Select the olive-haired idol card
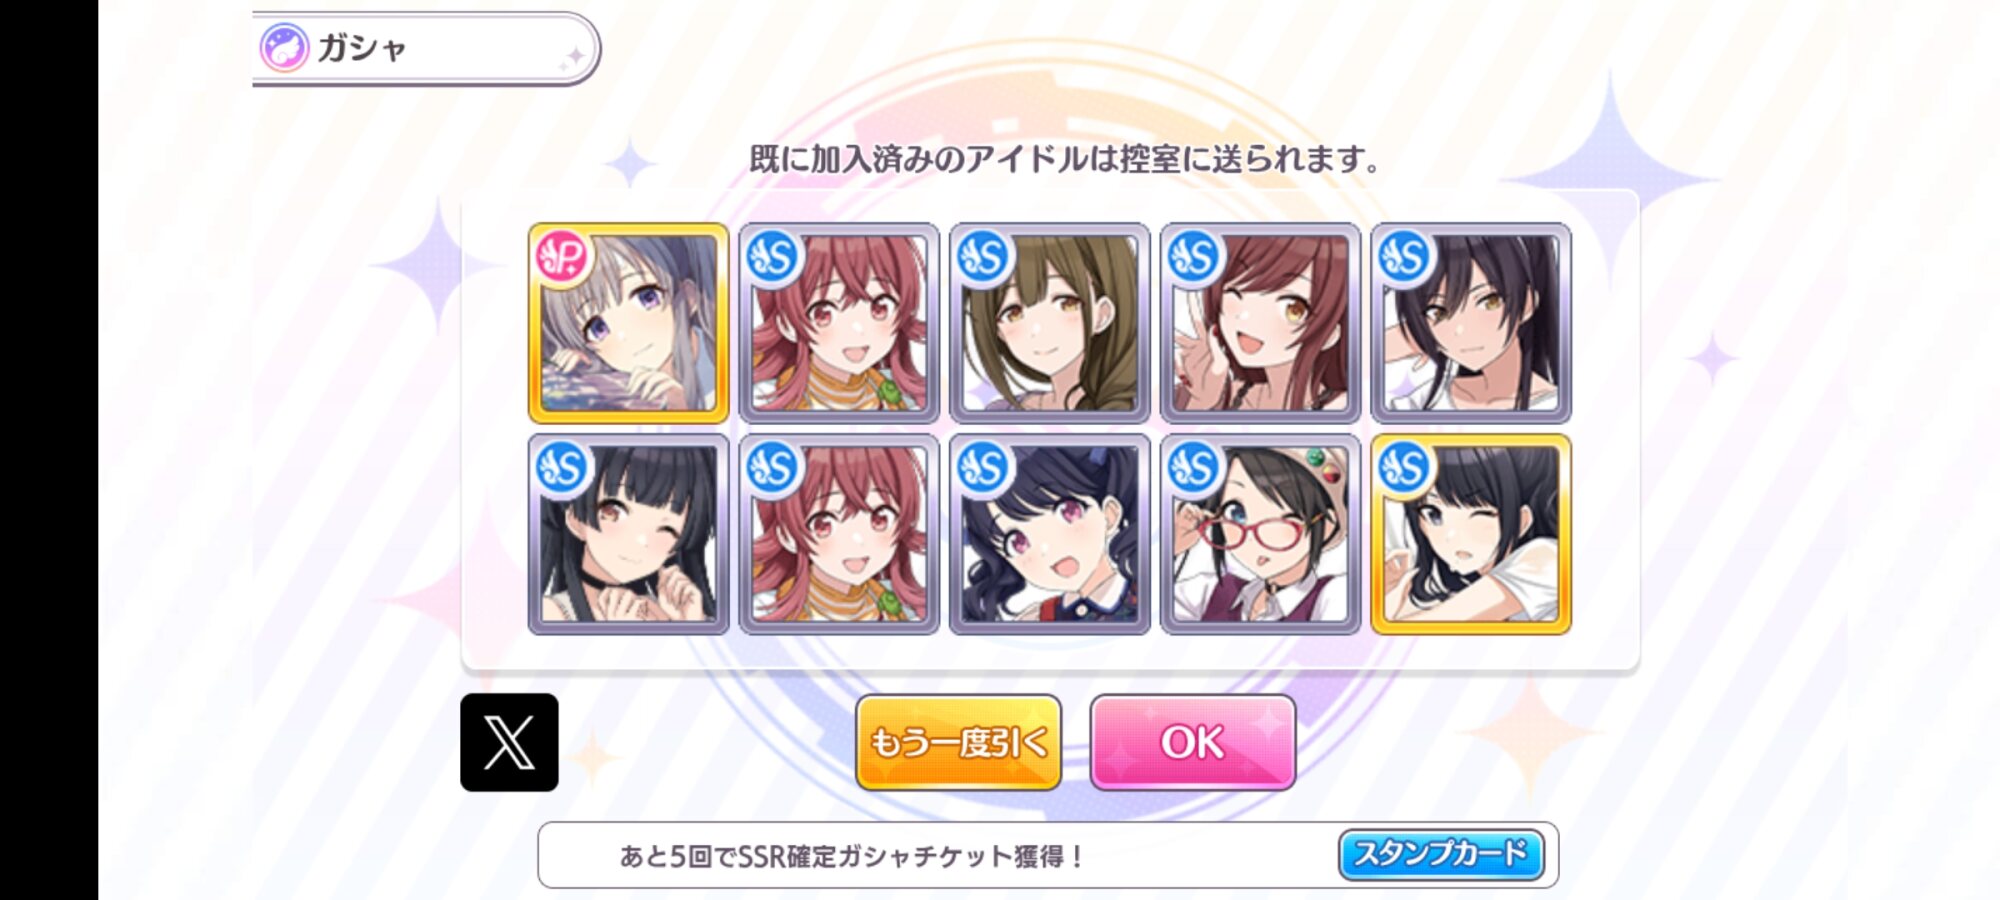The image size is (2000, 900). click(1050, 323)
